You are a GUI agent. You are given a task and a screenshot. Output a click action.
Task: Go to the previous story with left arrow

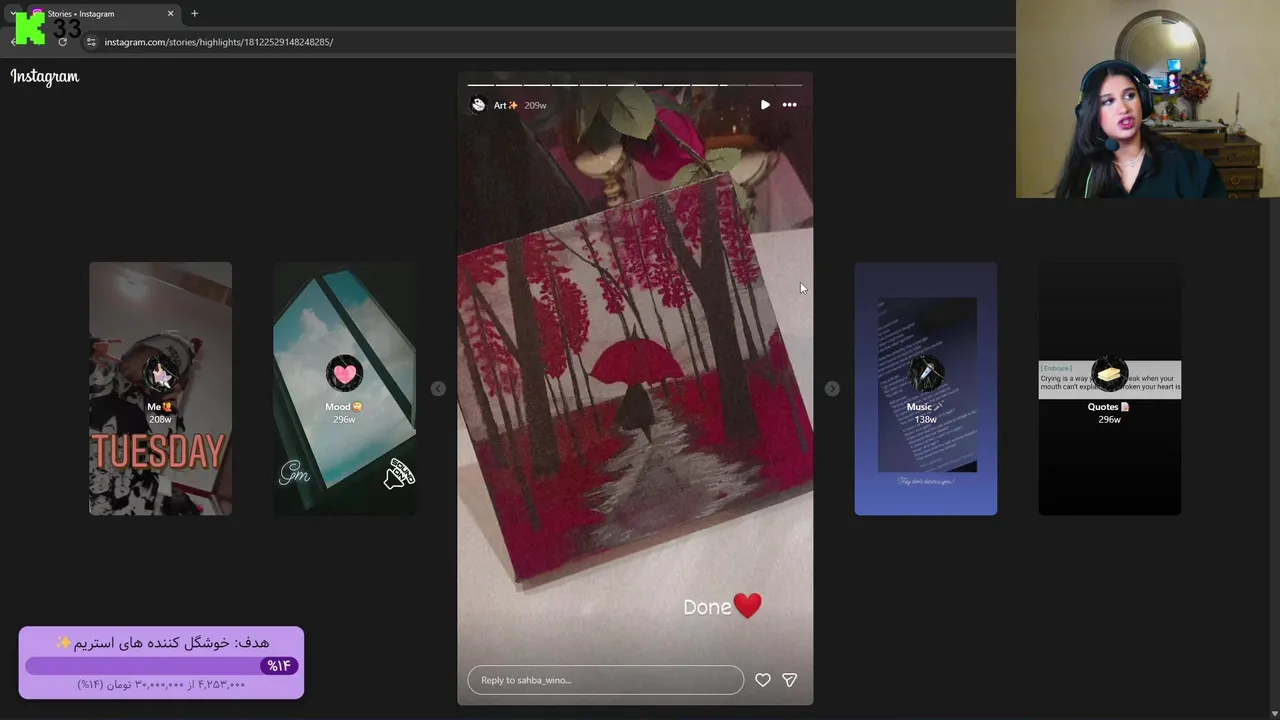[x=438, y=389]
